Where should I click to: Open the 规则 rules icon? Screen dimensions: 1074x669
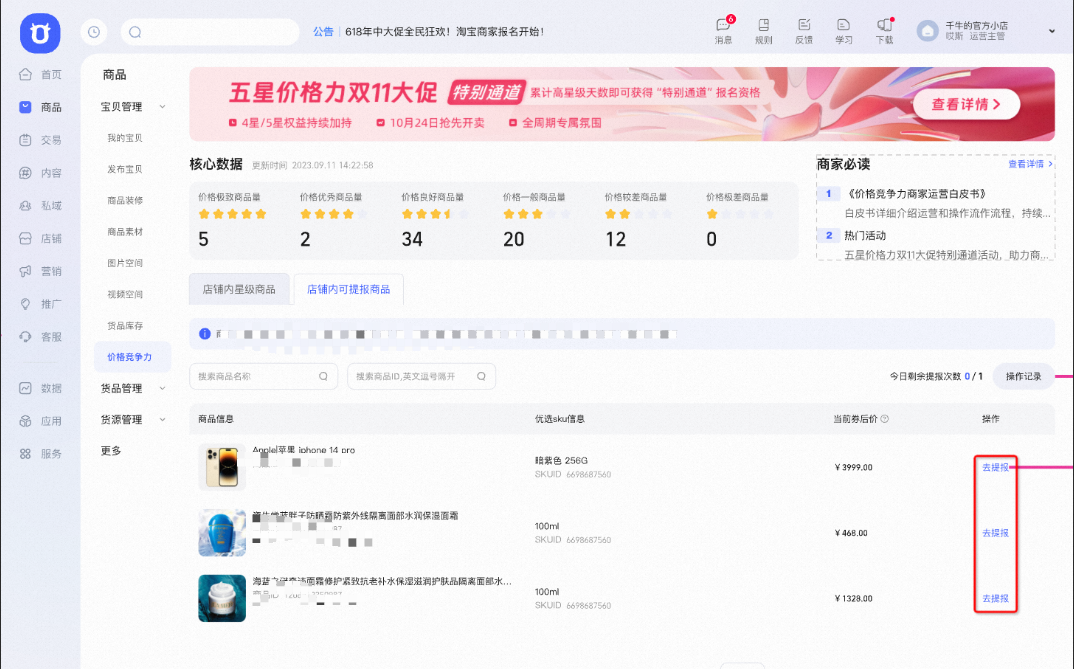764,31
